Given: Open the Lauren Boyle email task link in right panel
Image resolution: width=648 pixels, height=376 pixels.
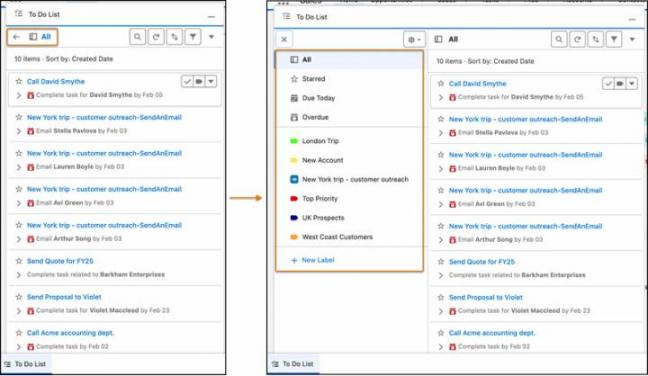Looking at the screenshot, I should pos(526,155).
